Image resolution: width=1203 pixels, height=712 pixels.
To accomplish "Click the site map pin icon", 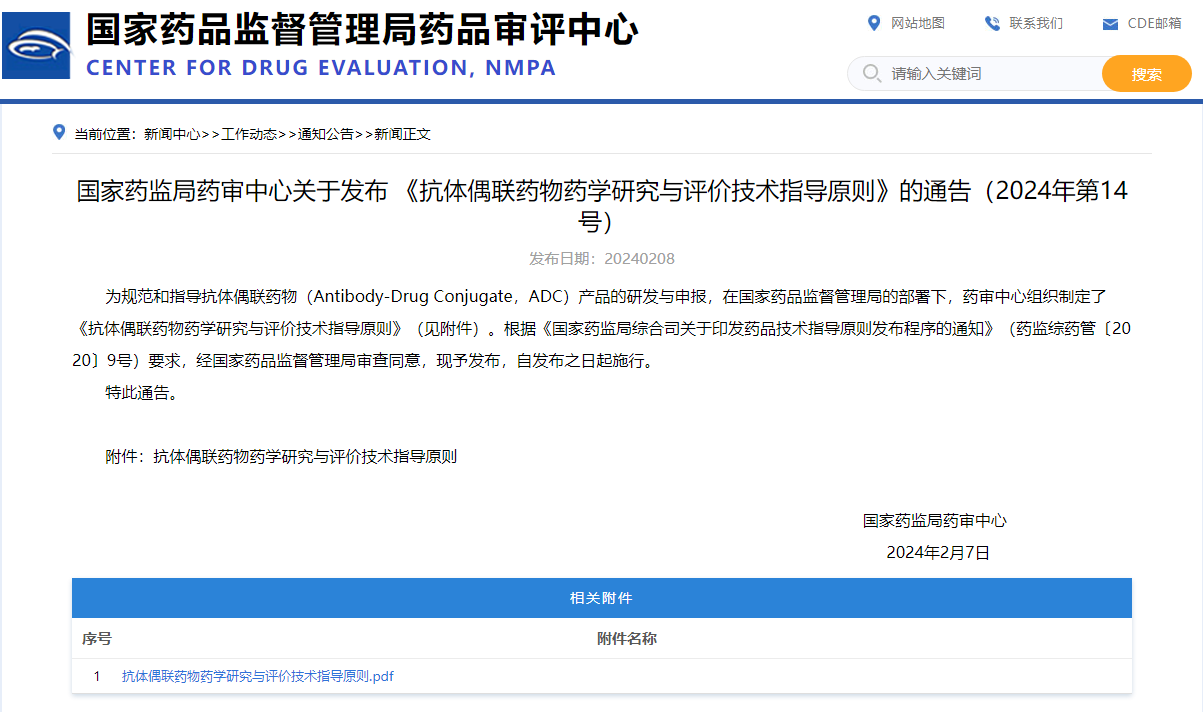I will (873, 23).
